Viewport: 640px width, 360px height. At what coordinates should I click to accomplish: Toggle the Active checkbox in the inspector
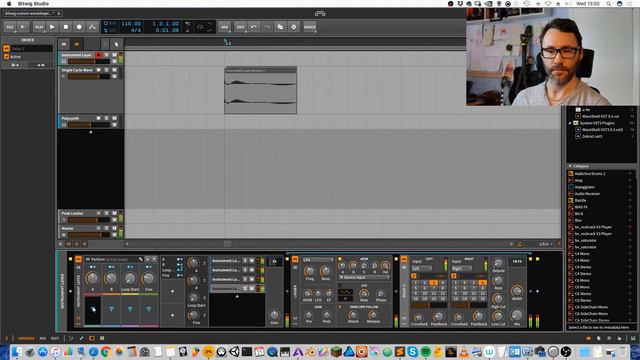(x=7, y=57)
